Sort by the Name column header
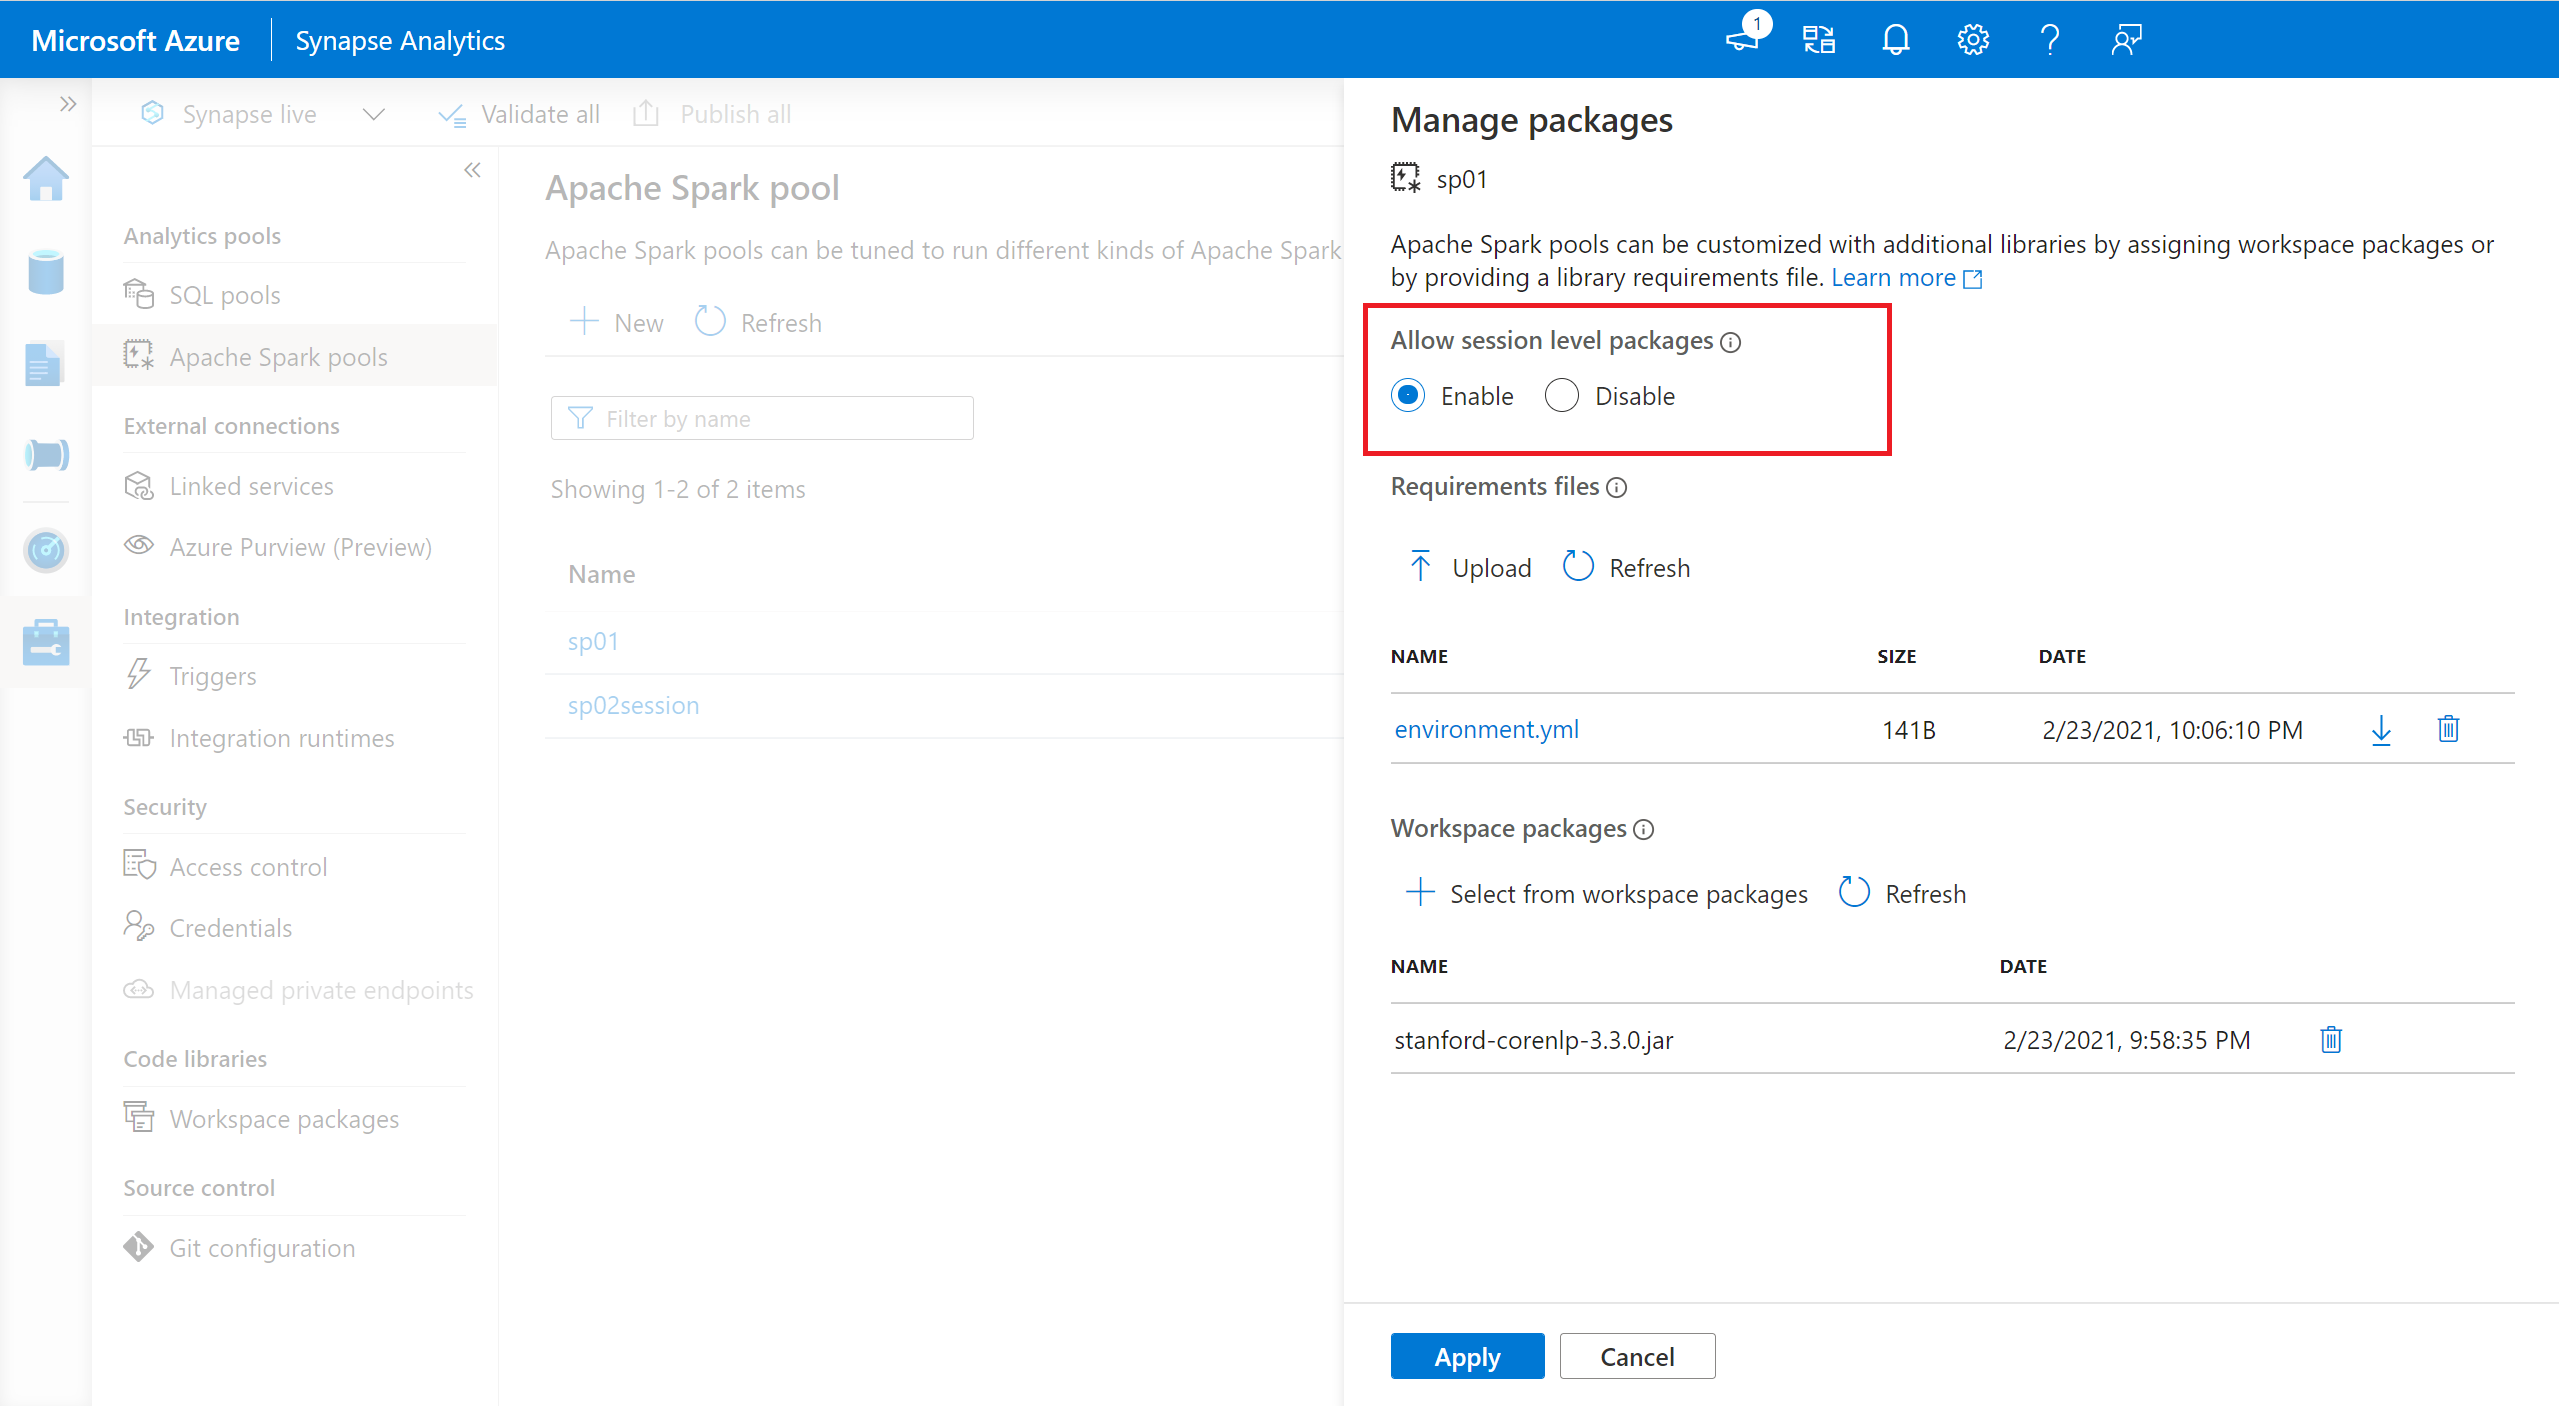 602,574
